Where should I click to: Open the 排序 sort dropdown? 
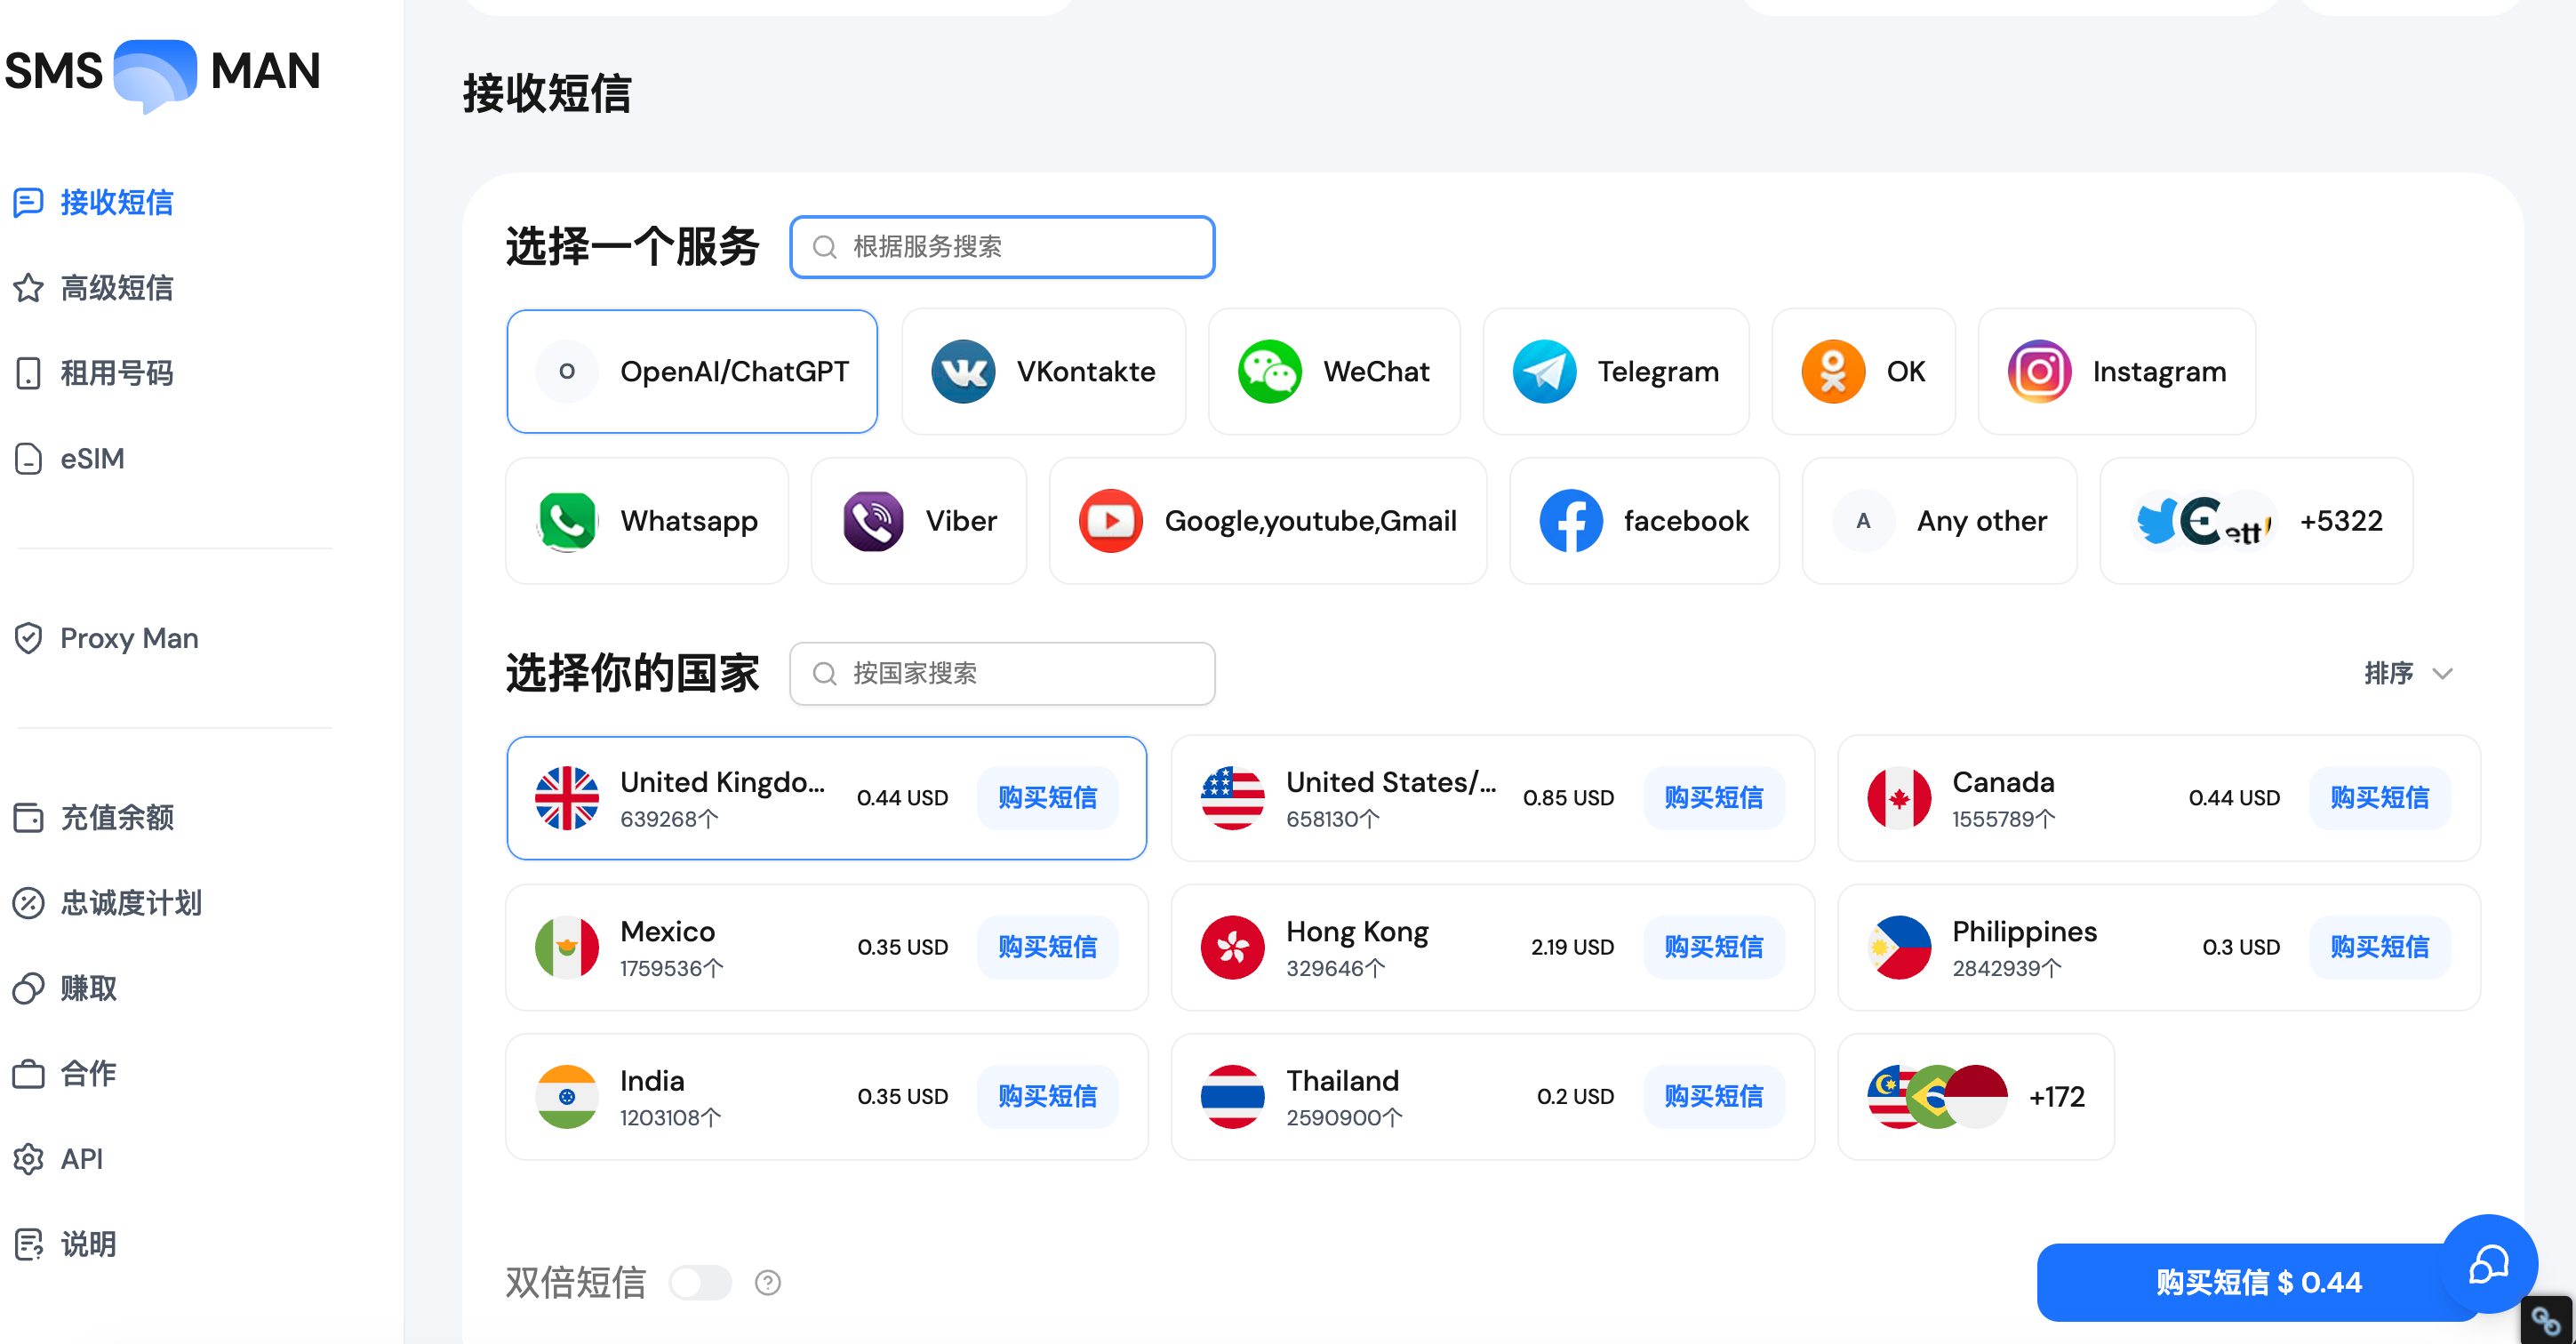point(2408,673)
